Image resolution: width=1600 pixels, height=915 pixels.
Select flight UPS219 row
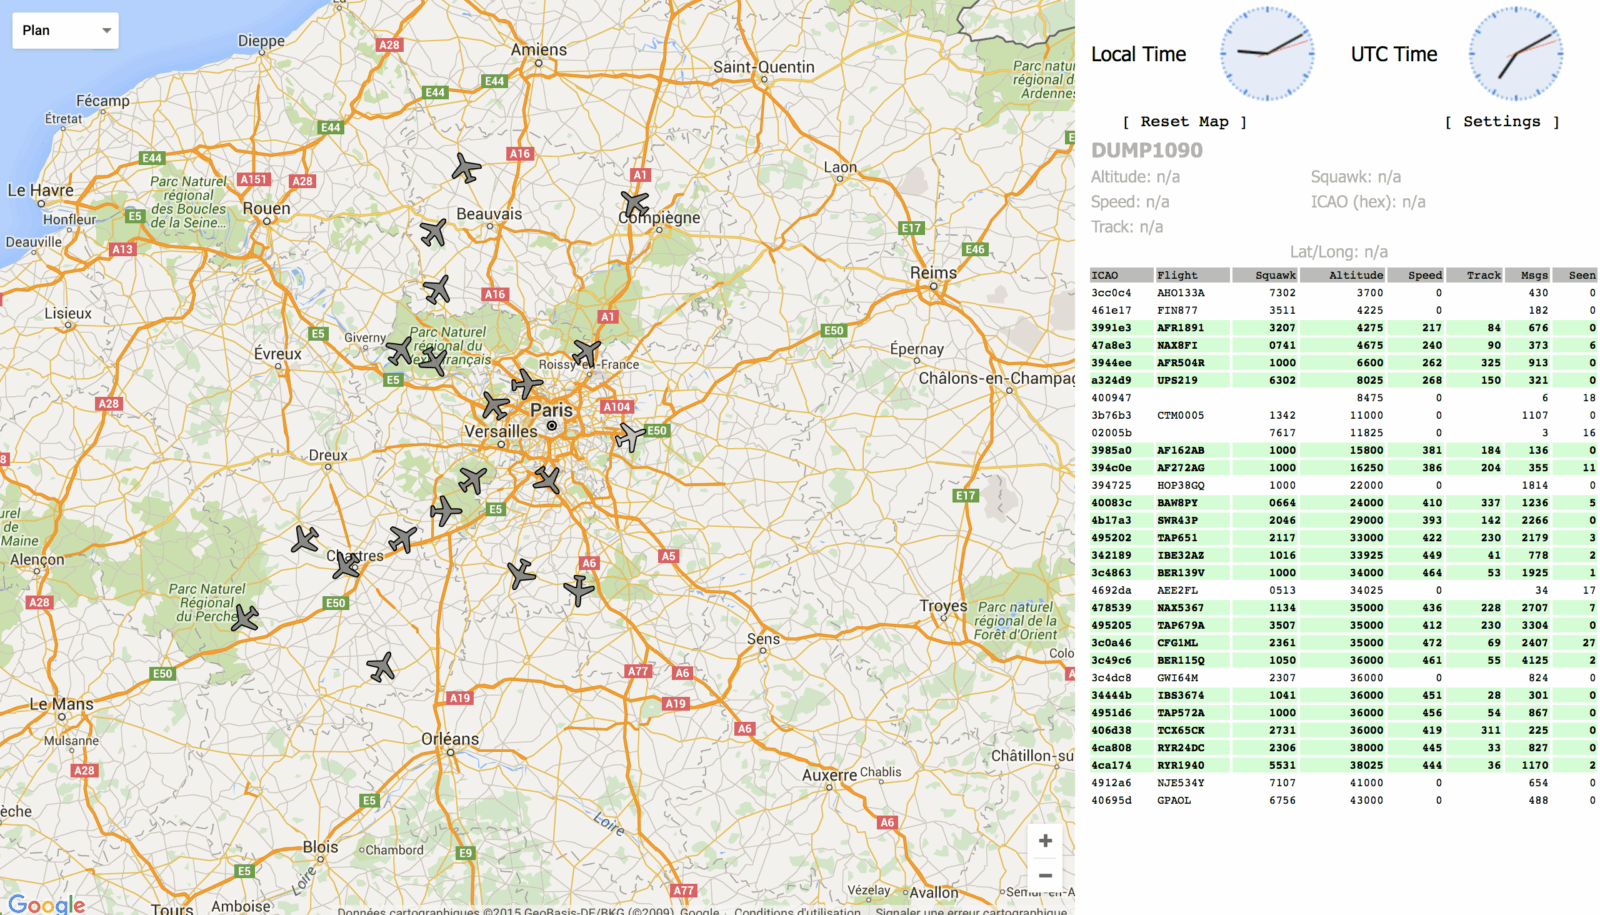pos(1343,380)
